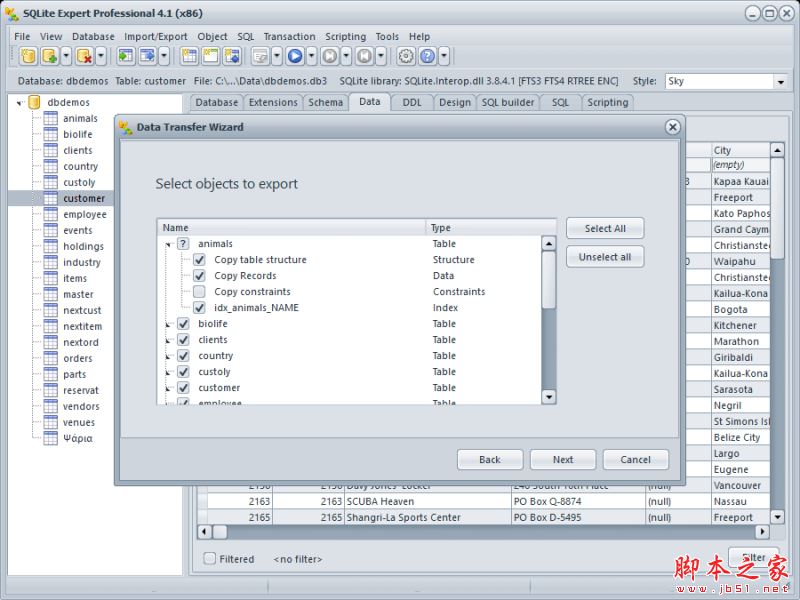Click the New Database toolbar icon
Image resolution: width=800 pixels, height=600 pixels.
tap(29, 56)
